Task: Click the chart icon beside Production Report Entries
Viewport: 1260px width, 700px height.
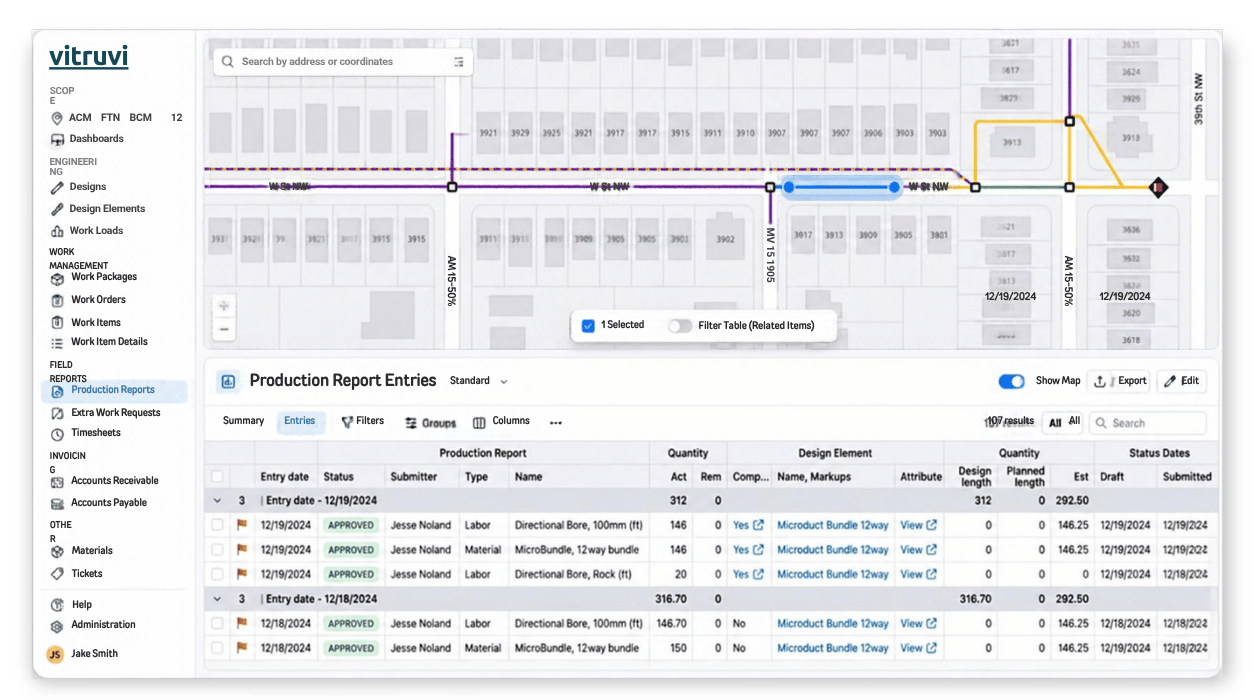Action: [x=228, y=381]
